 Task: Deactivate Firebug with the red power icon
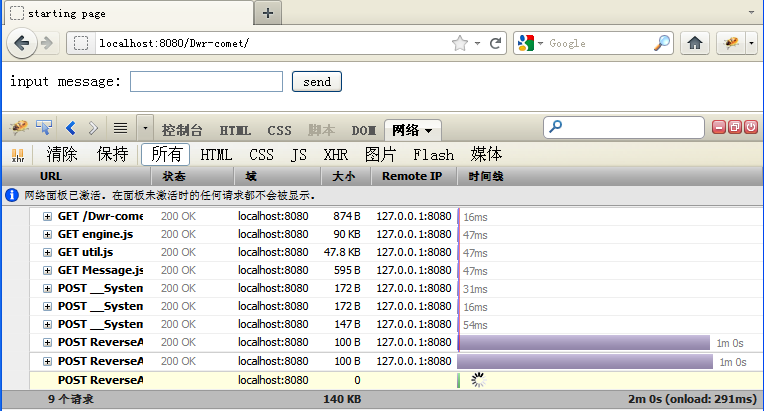(x=751, y=127)
